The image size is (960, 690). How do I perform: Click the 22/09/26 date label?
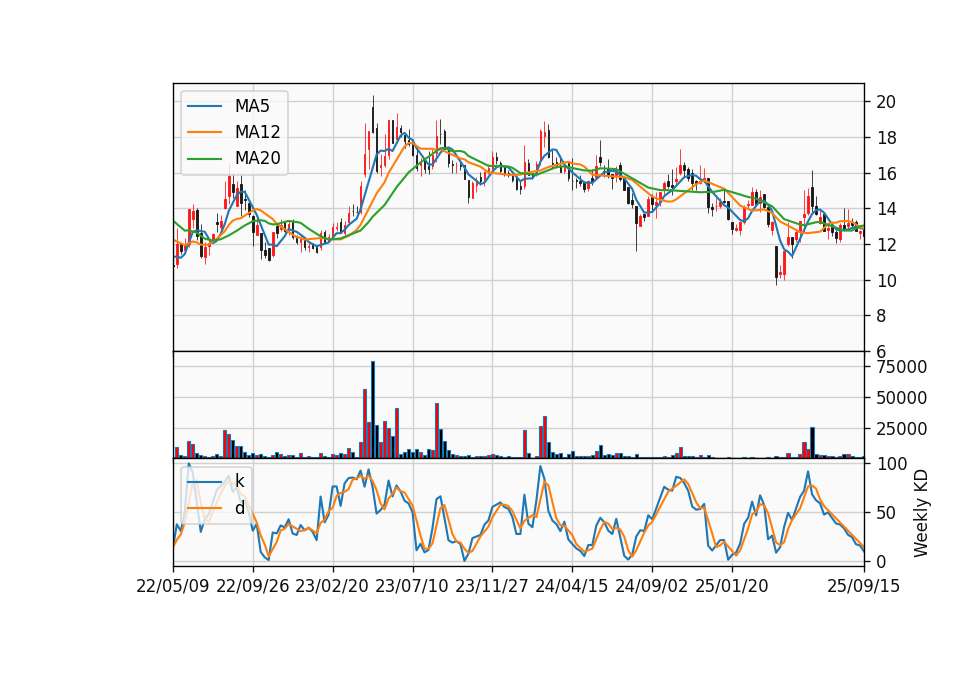[253, 586]
